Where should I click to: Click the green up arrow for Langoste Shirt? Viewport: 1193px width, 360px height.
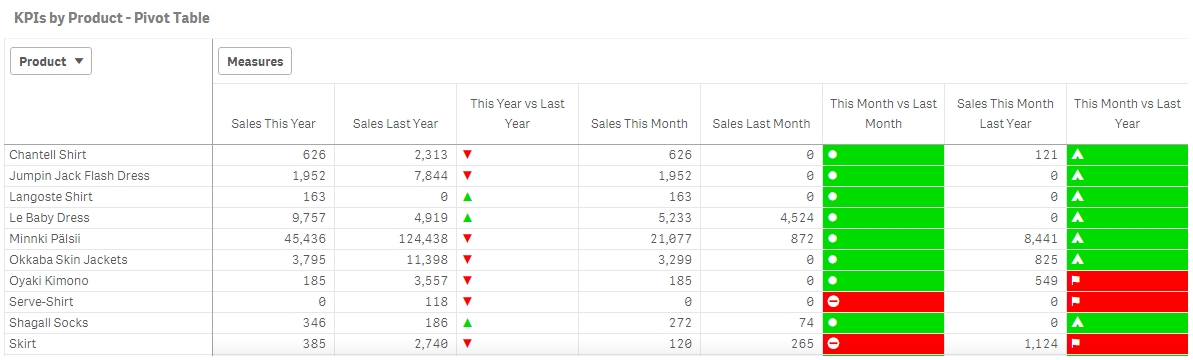(468, 196)
